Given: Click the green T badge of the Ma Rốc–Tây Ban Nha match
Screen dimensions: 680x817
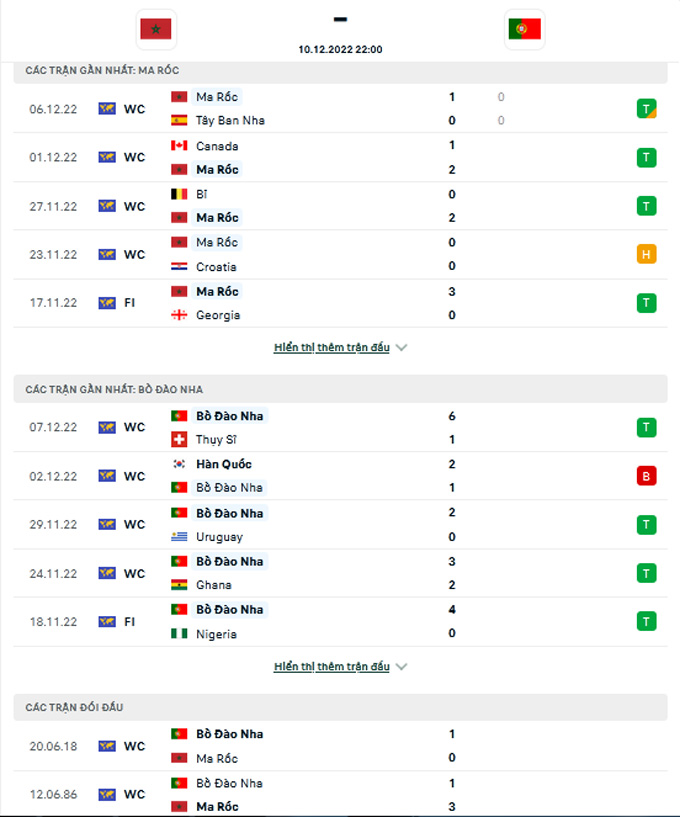Looking at the screenshot, I should pos(646,109).
